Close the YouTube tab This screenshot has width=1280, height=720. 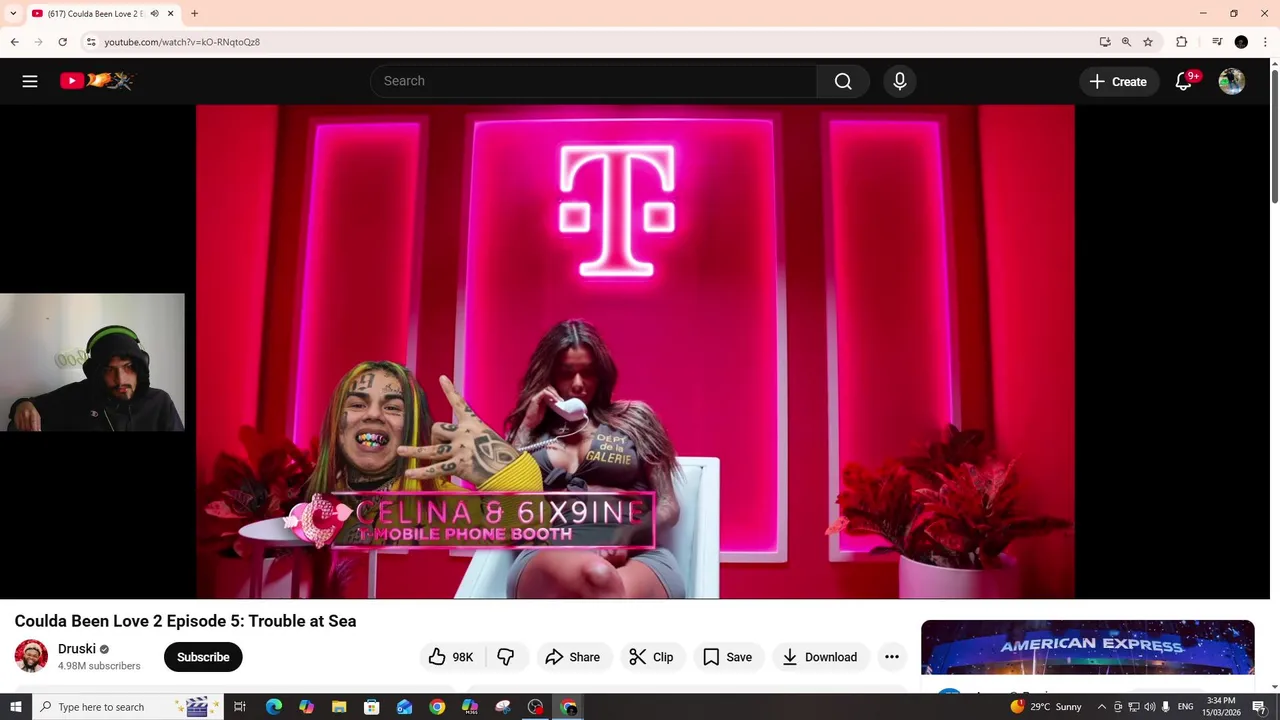tap(171, 13)
